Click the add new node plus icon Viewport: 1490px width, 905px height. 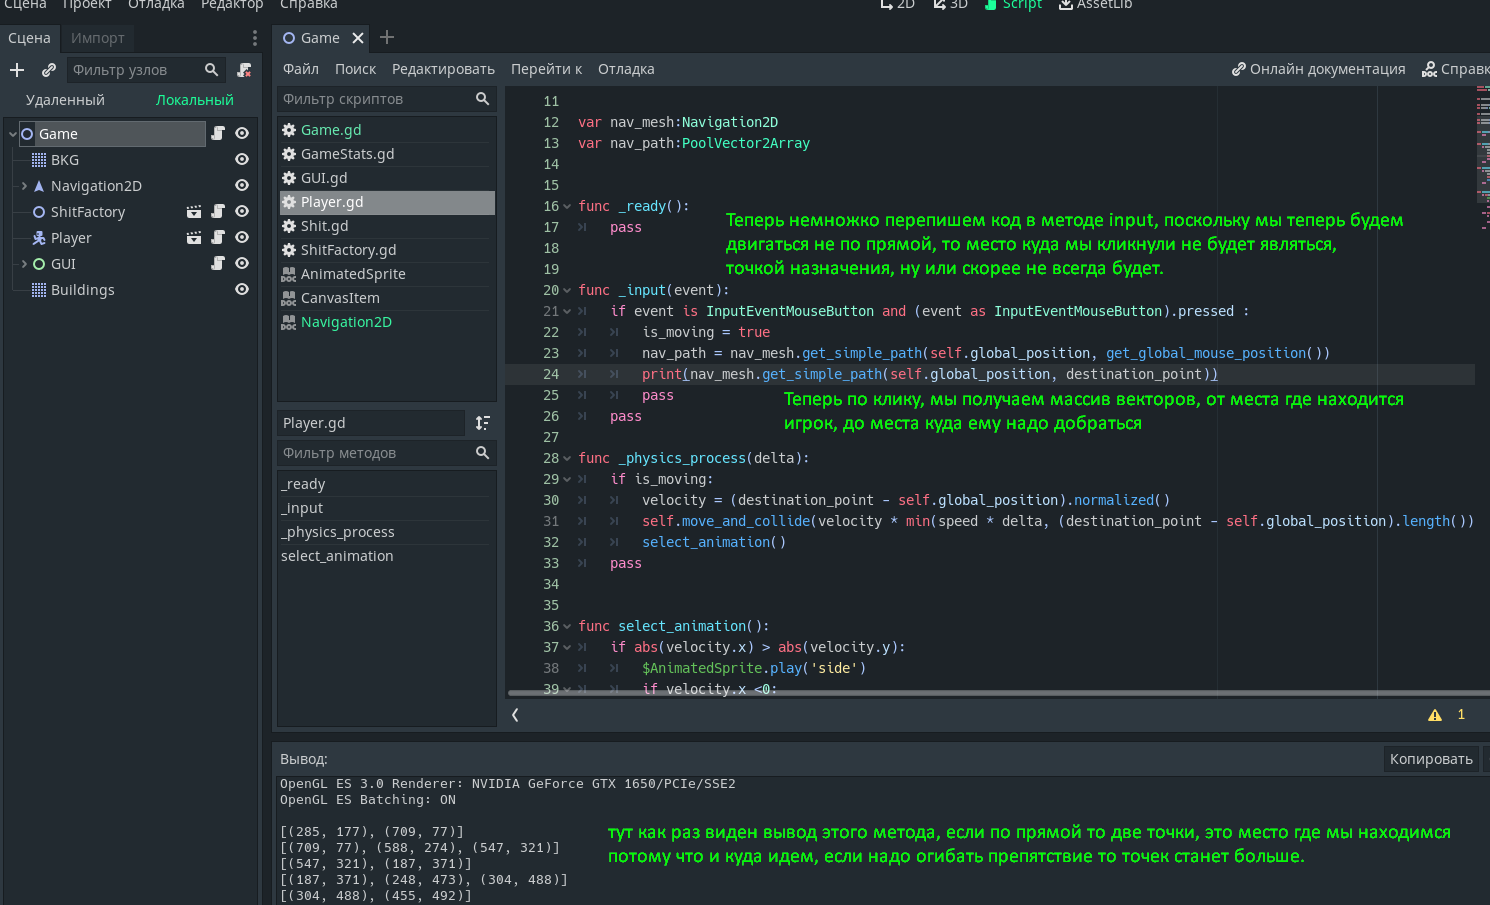pyautogui.click(x=17, y=70)
